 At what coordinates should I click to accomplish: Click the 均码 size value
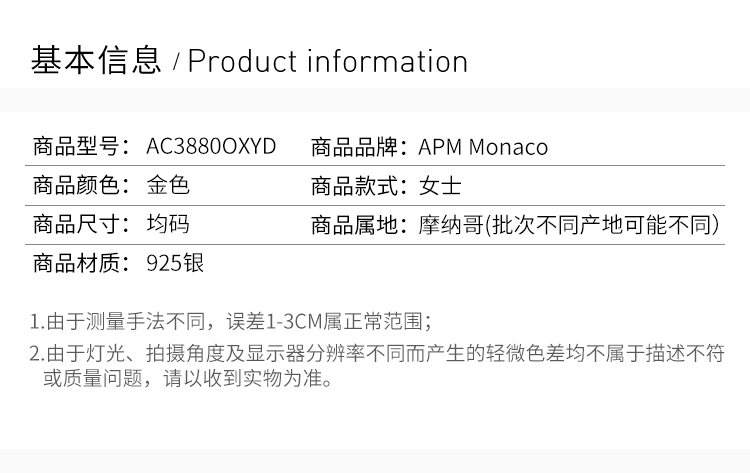coord(168,225)
